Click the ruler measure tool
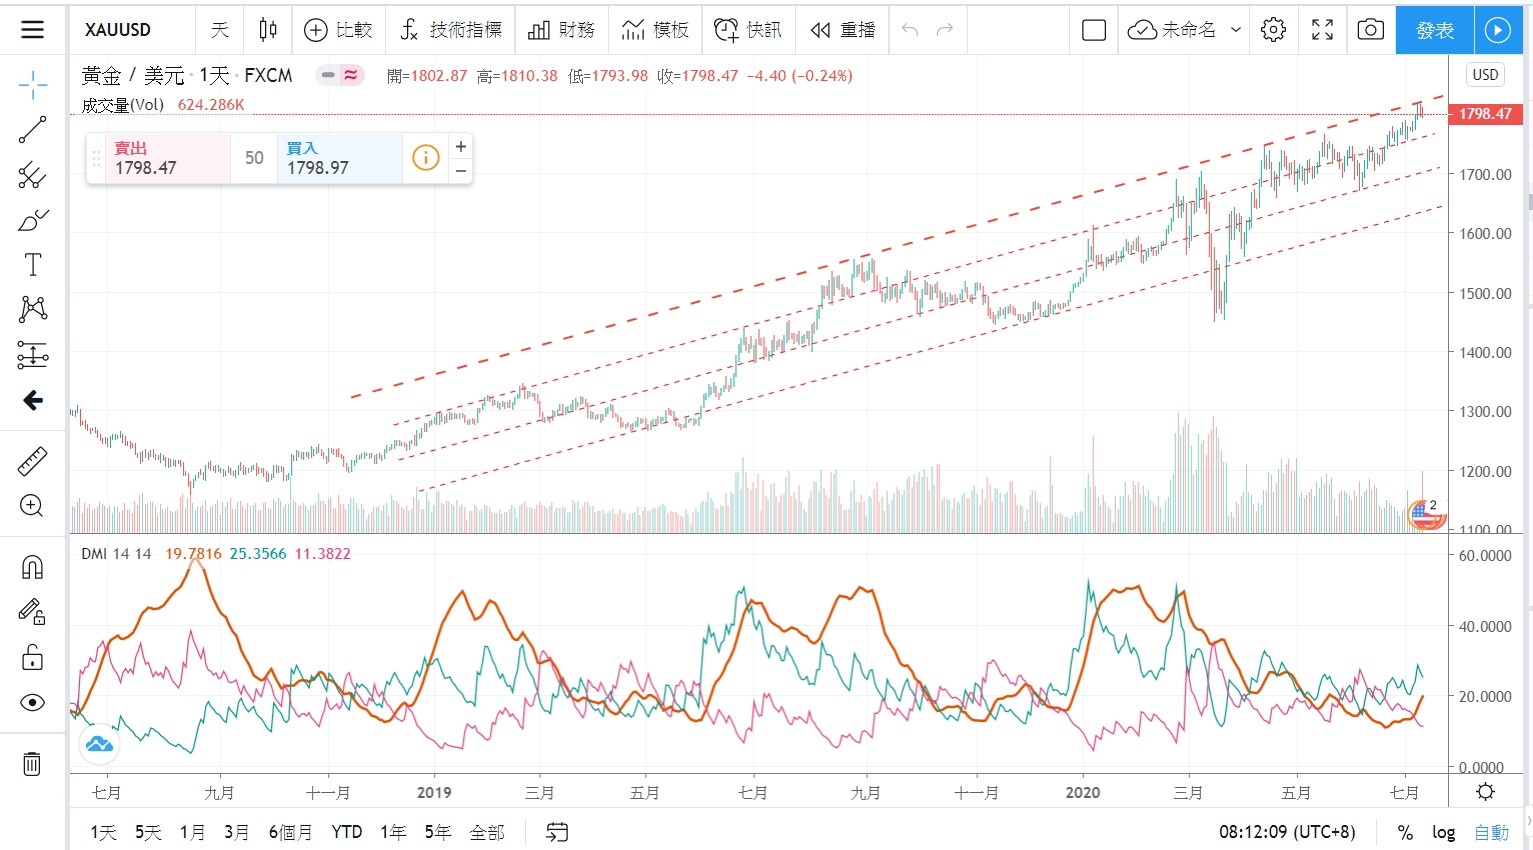The image size is (1533, 850). 32,462
